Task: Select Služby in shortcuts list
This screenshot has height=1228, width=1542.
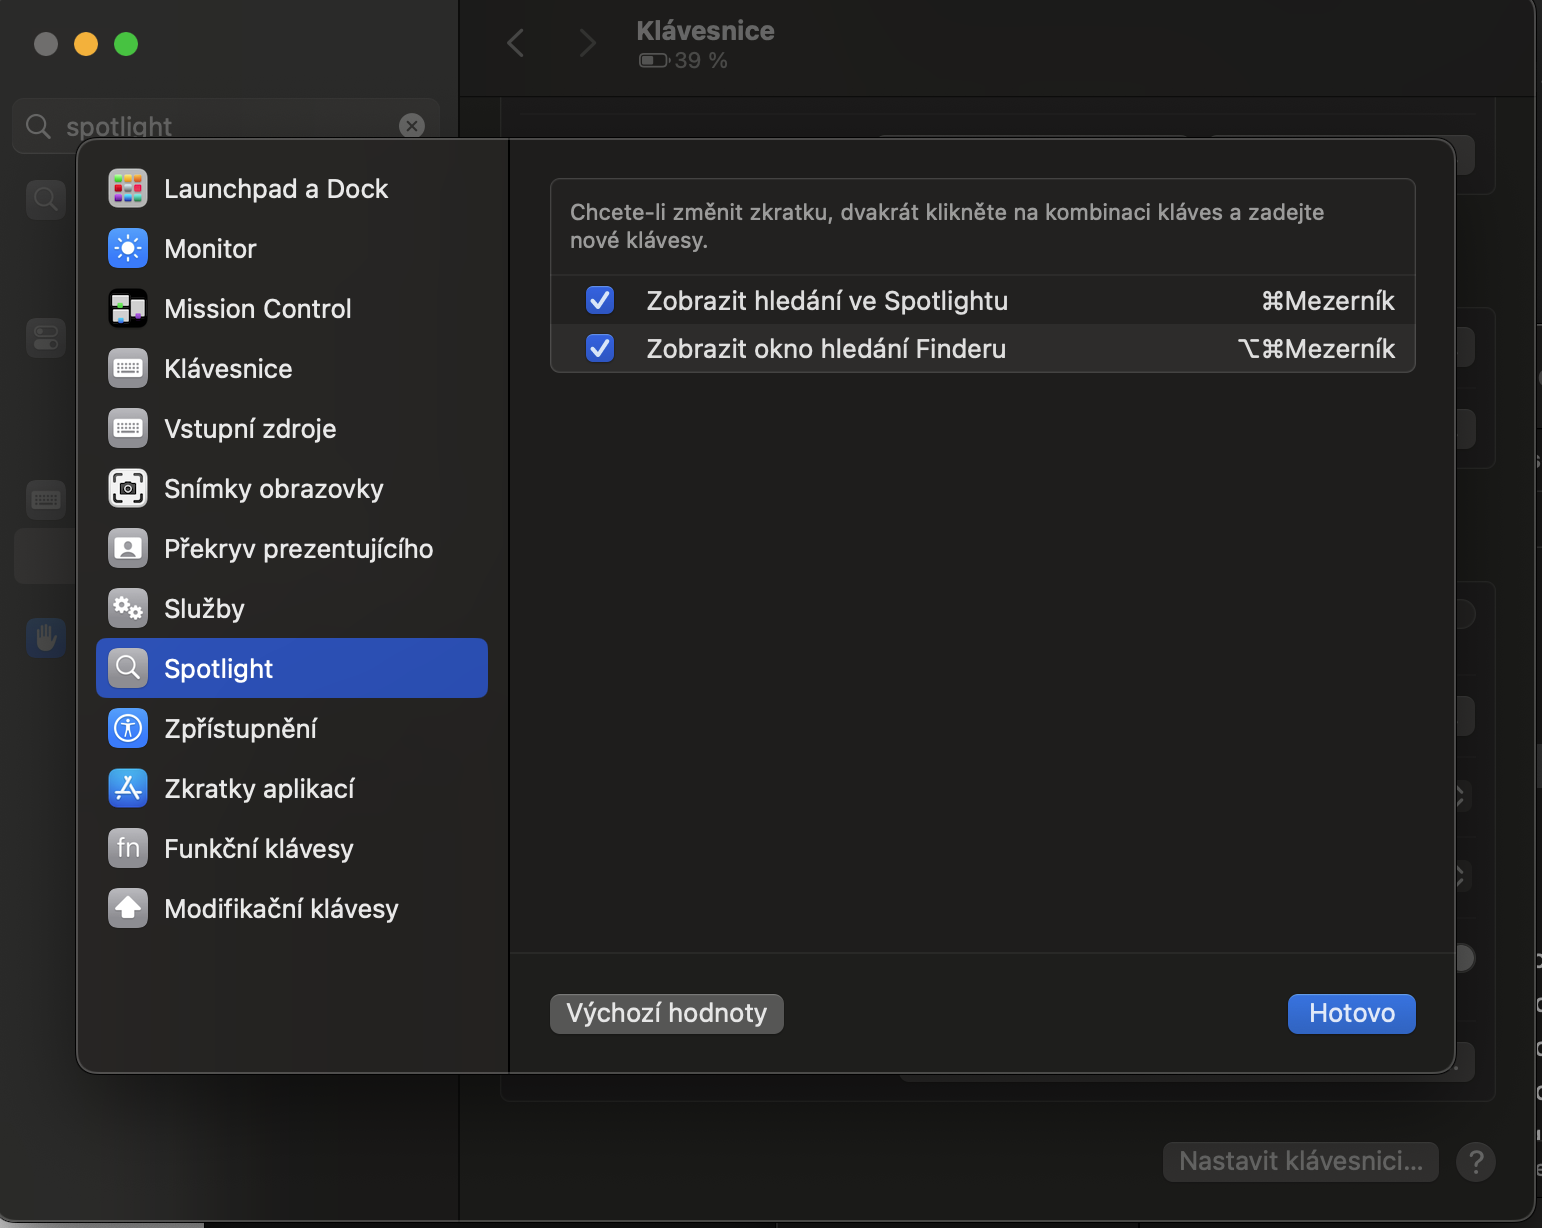Action: coord(292,609)
